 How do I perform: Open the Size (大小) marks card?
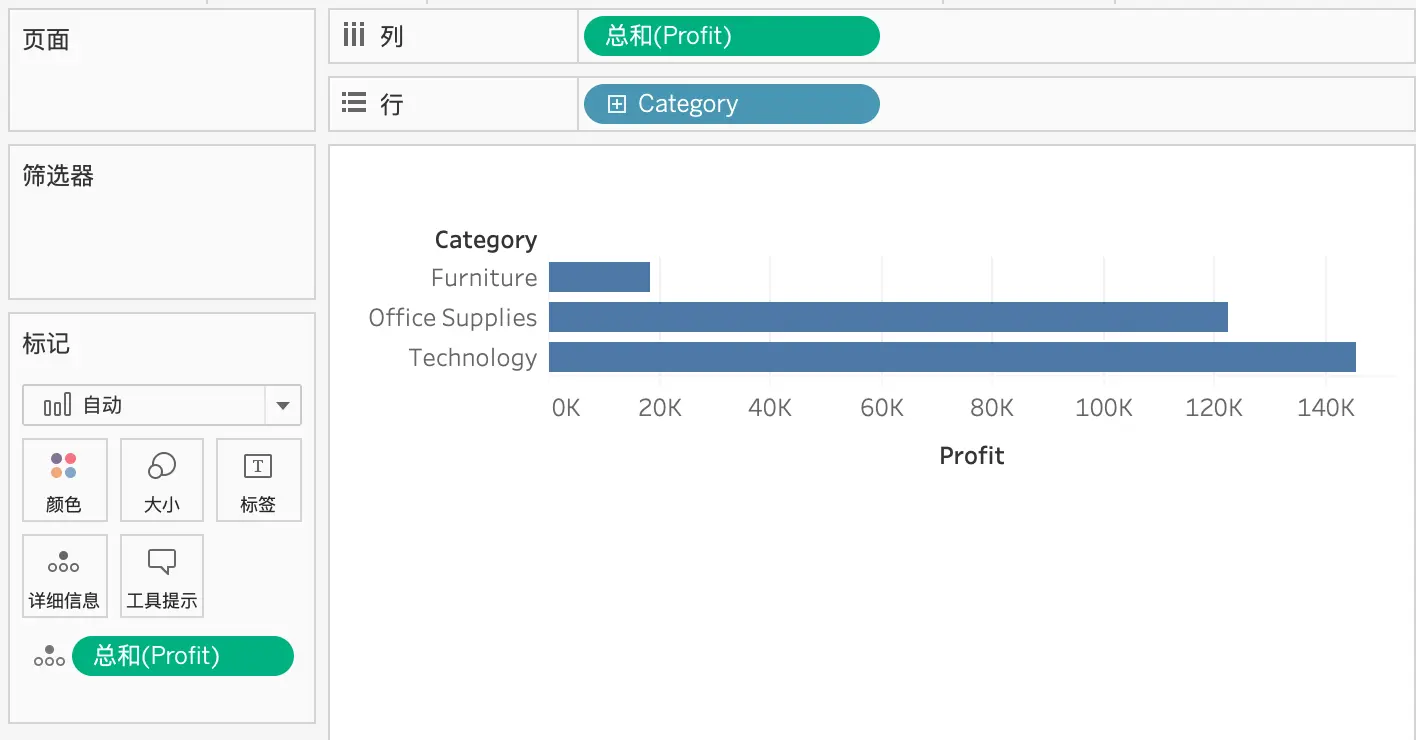pyautogui.click(x=162, y=480)
